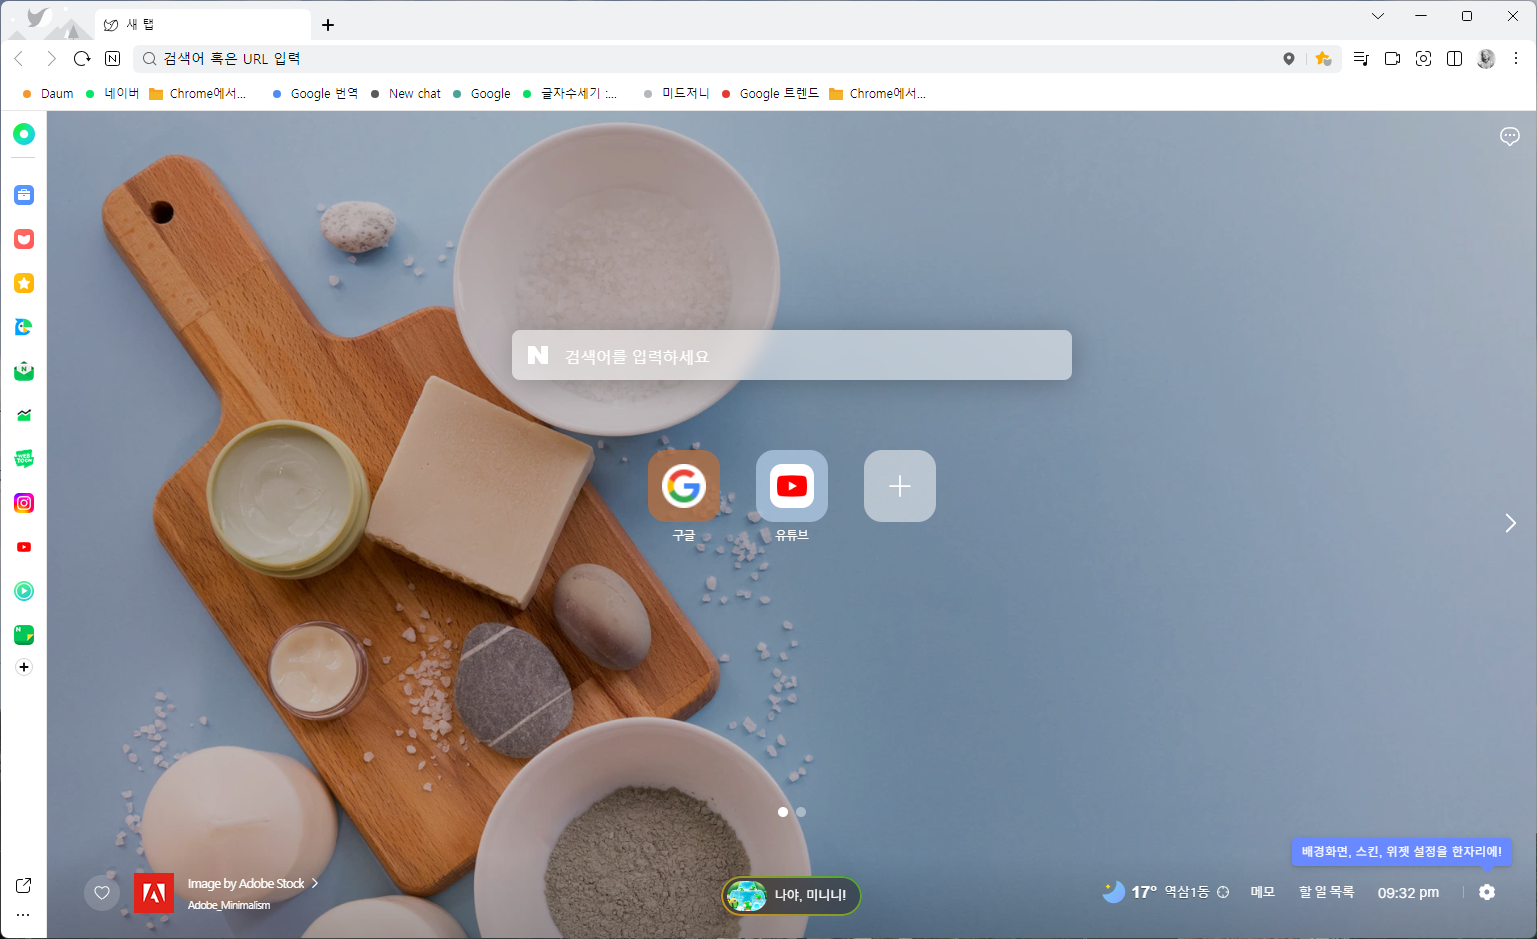Open the tab list dropdown chevron
1537x939 pixels.
(1377, 16)
